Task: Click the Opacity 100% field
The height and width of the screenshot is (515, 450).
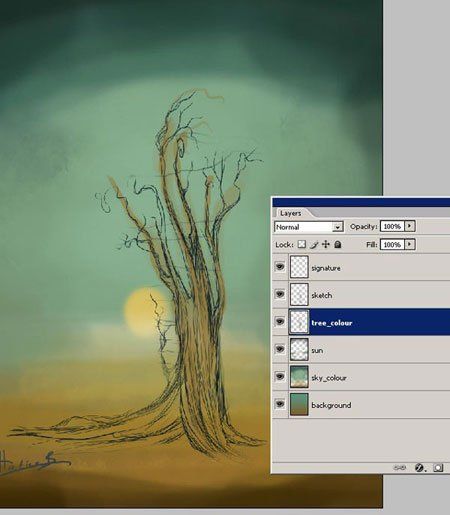Action: pos(392,226)
